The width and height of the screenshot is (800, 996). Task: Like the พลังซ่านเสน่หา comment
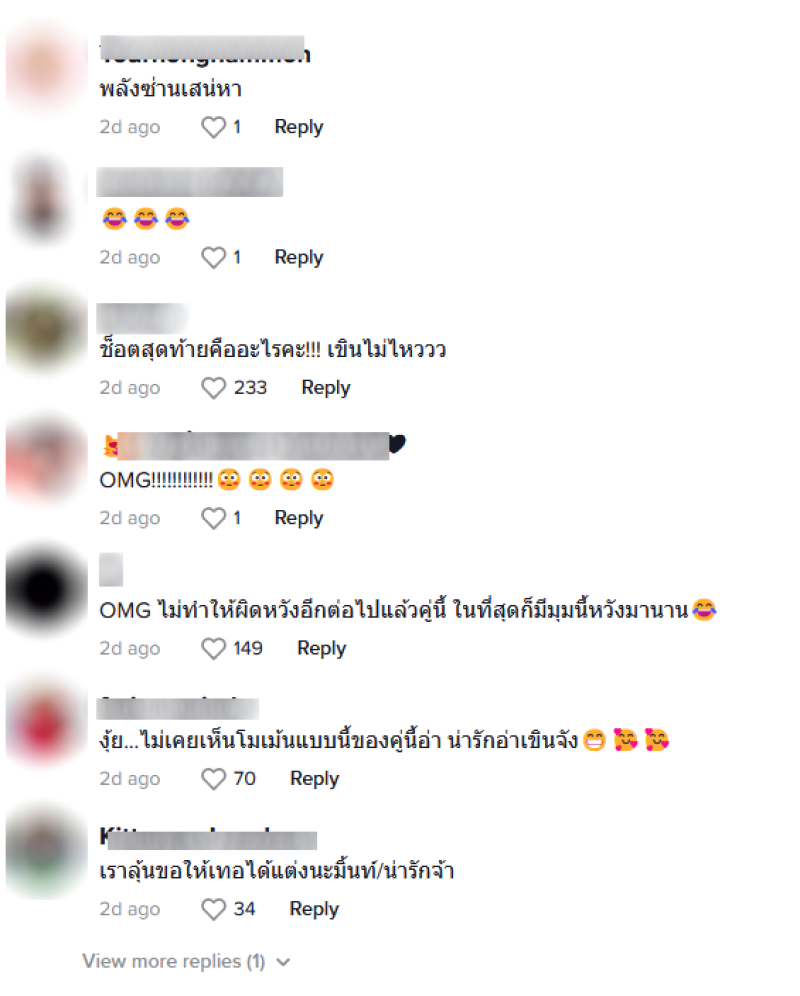click(214, 127)
